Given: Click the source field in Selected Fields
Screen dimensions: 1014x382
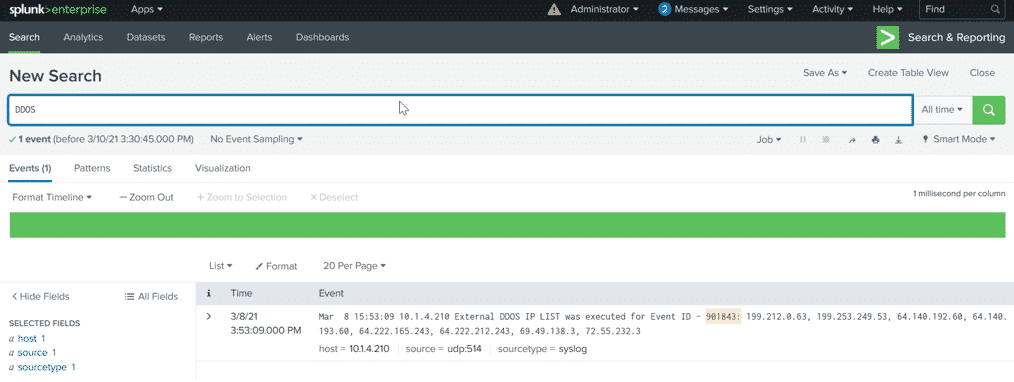Looking at the screenshot, I should pos(32,353).
